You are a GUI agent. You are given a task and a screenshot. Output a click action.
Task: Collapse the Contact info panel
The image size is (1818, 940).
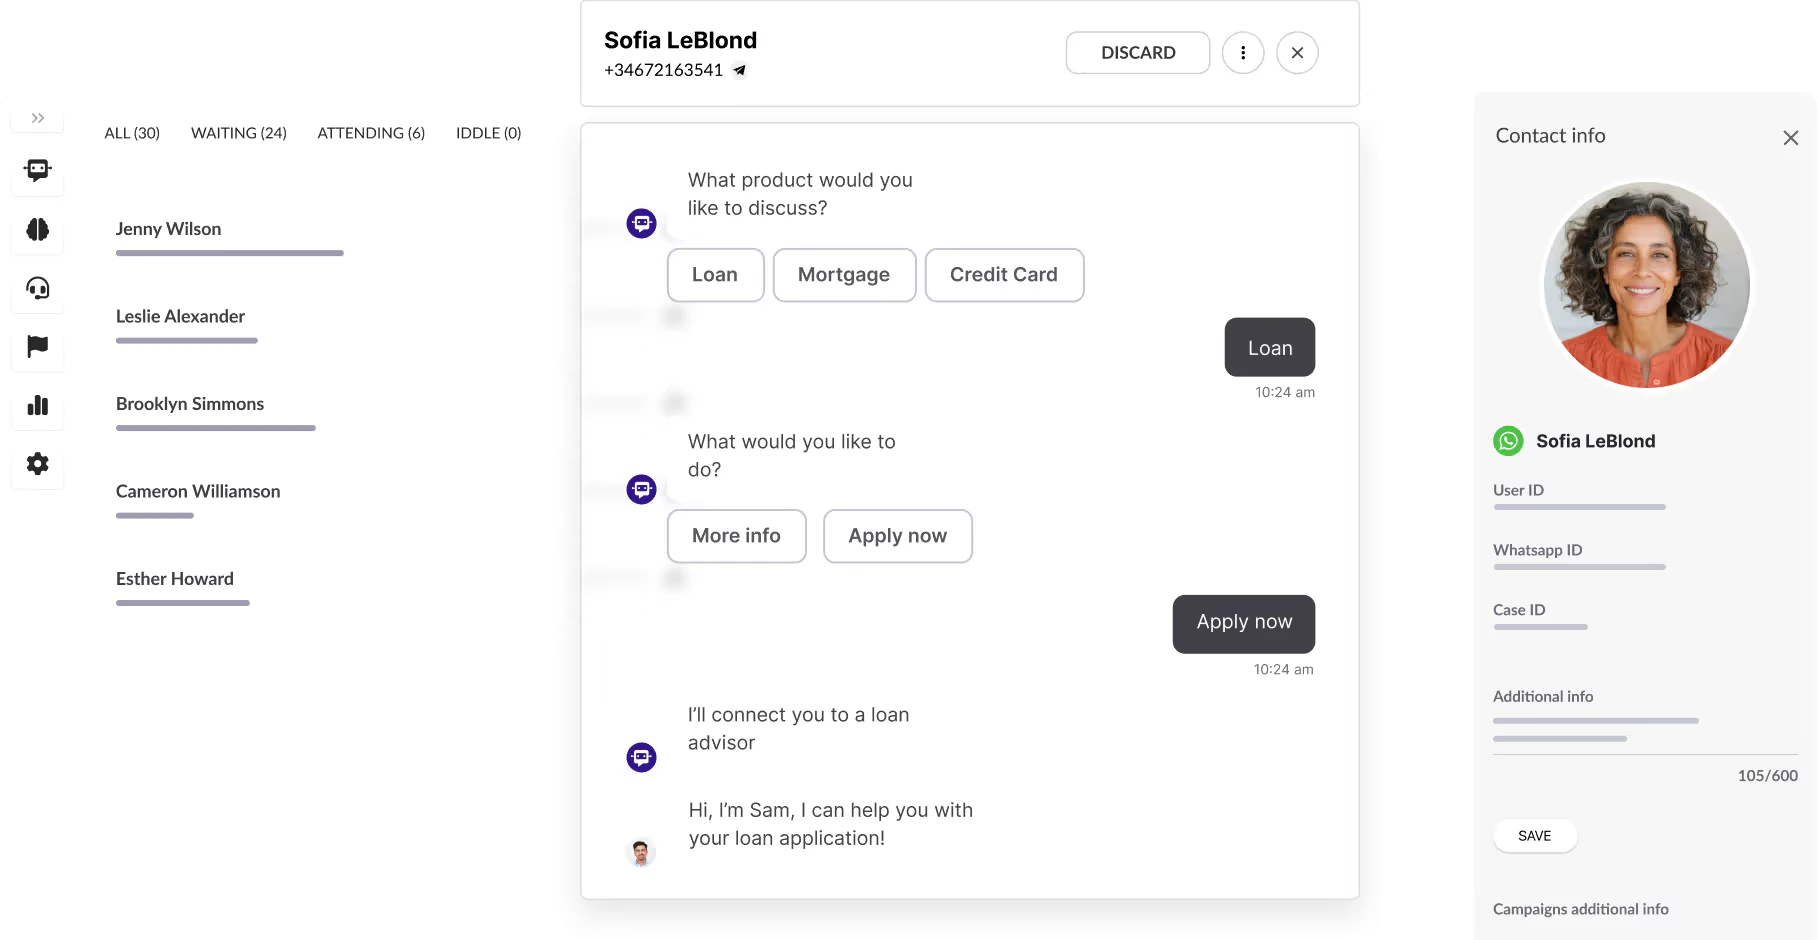pos(1790,138)
